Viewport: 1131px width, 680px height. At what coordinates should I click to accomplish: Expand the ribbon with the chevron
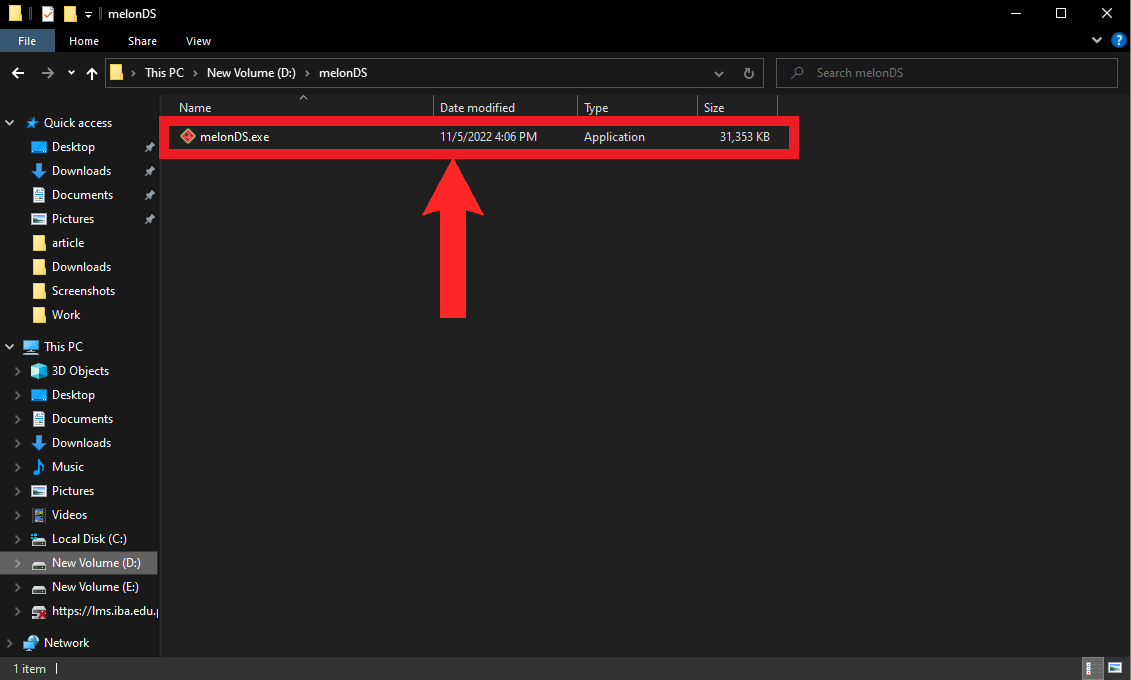pyautogui.click(x=1097, y=40)
